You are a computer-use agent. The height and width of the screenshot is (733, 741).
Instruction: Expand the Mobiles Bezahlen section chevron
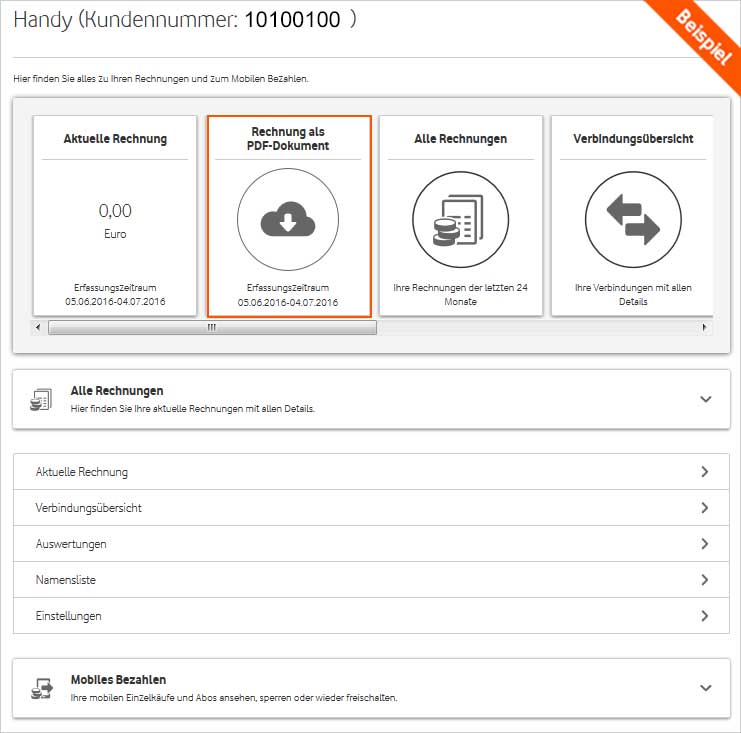coord(705,688)
